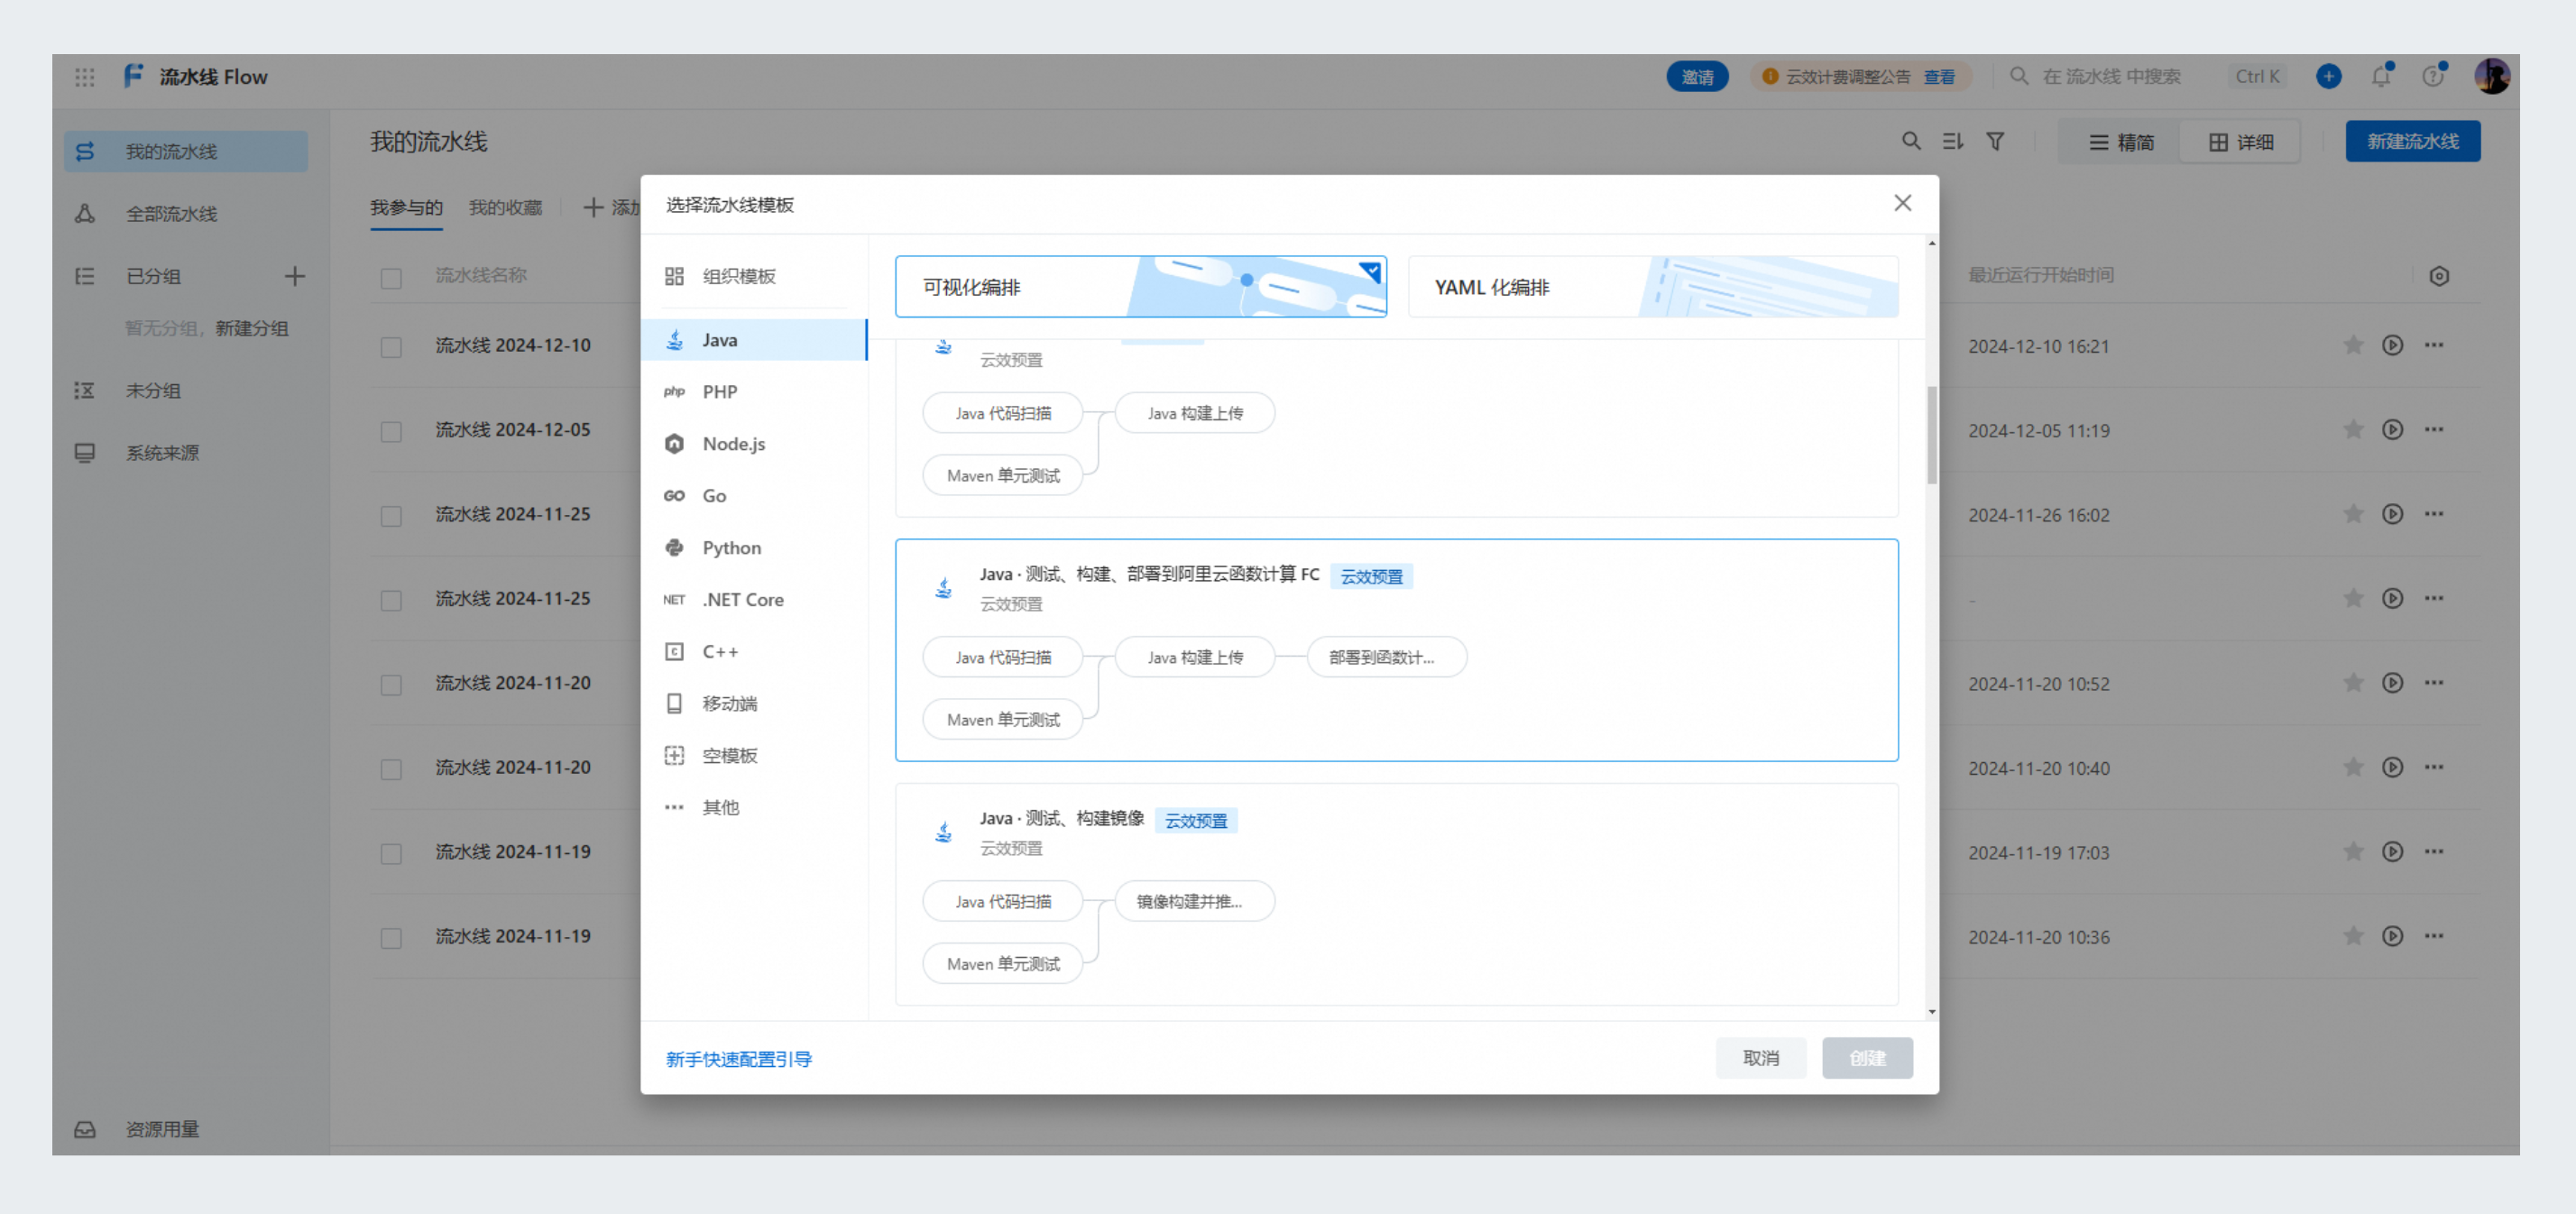
Task: Click the 邀请 button
Action: (x=1697, y=77)
